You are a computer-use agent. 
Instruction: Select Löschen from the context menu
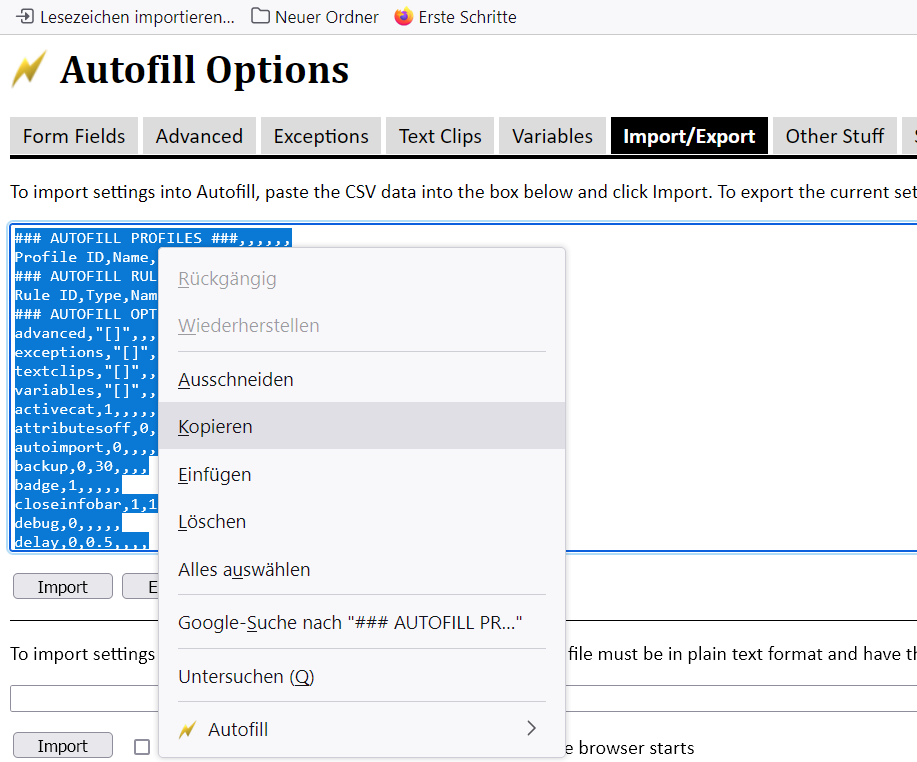(212, 522)
